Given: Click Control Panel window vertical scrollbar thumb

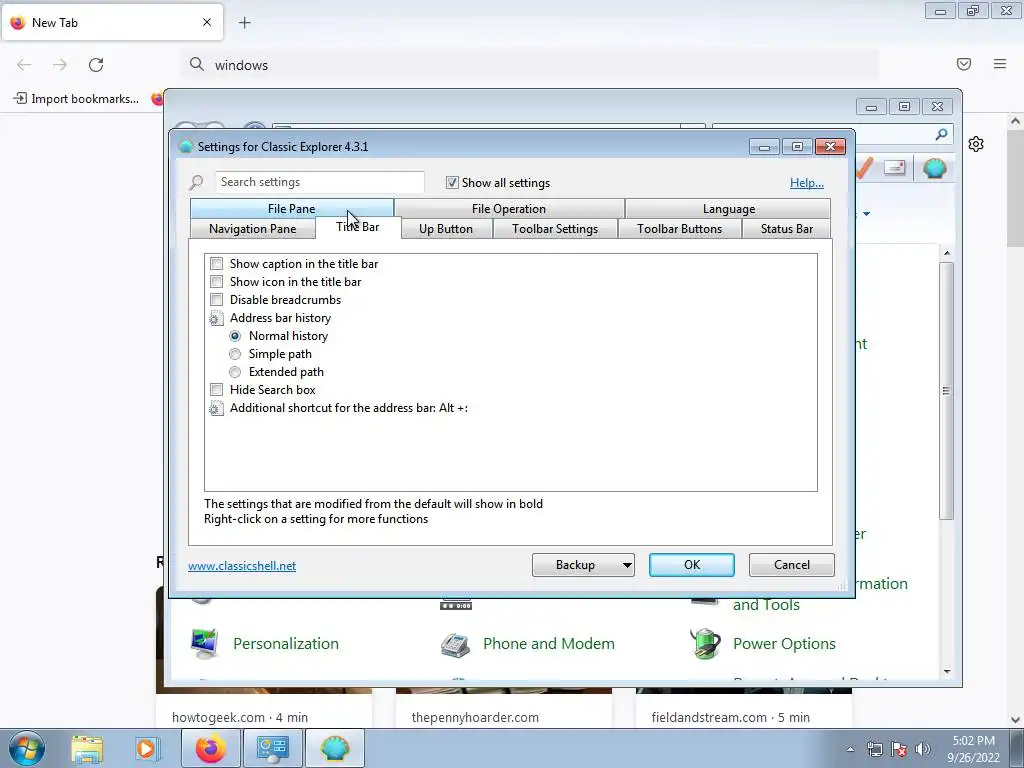Looking at the screenshot, I should click(946, 391).
